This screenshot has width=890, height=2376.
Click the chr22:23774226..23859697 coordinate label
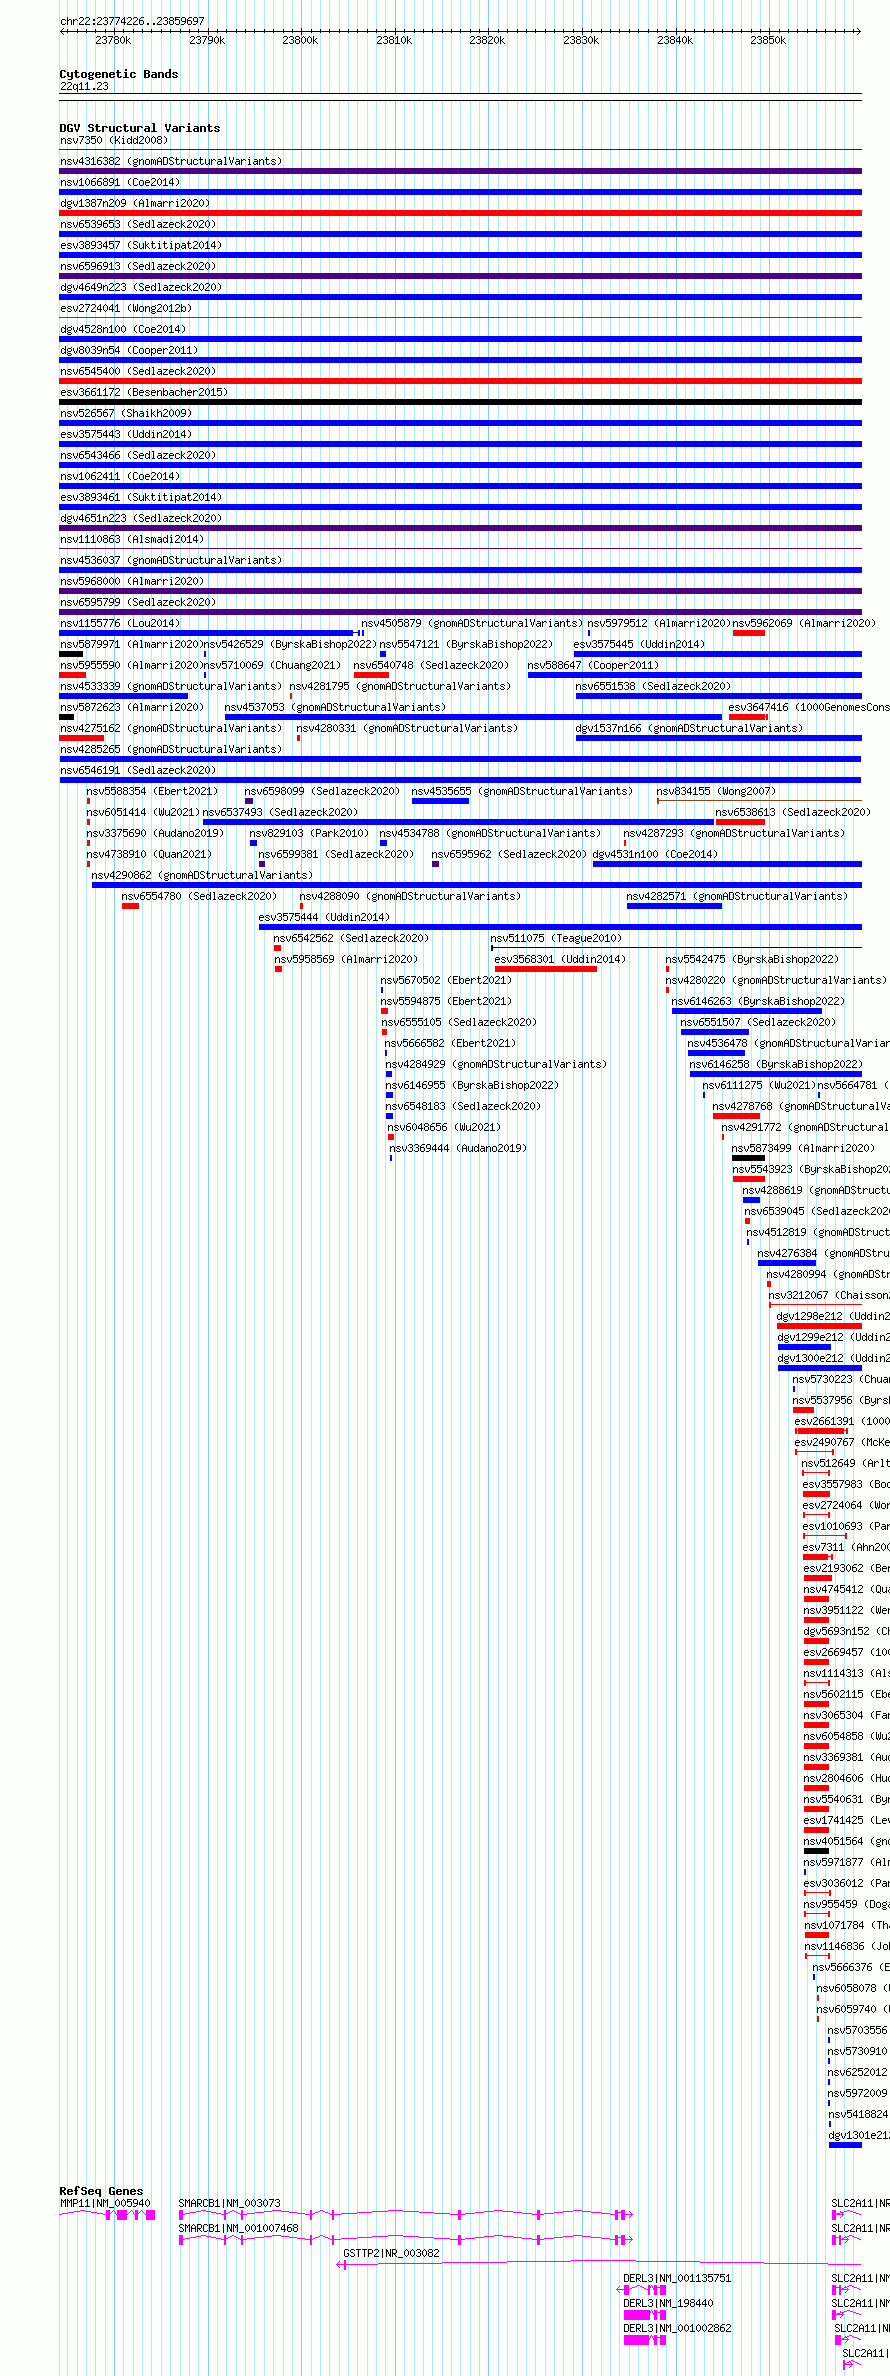click(132, 21)
